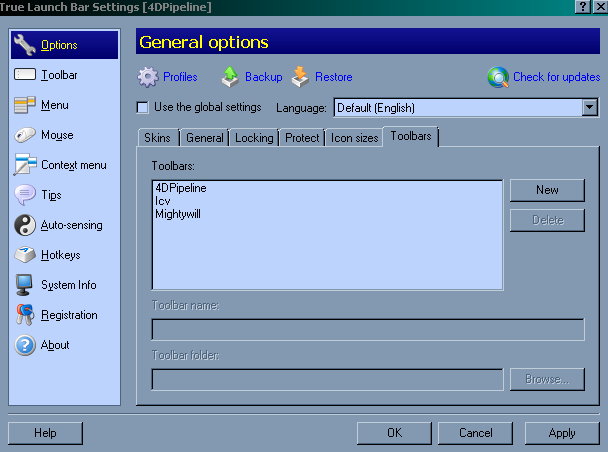Image resolution: width=608 pixels, height=452 pixels.
Task: Click the Auto-sensing yin-yang icon
Action: tap(25, 225)
